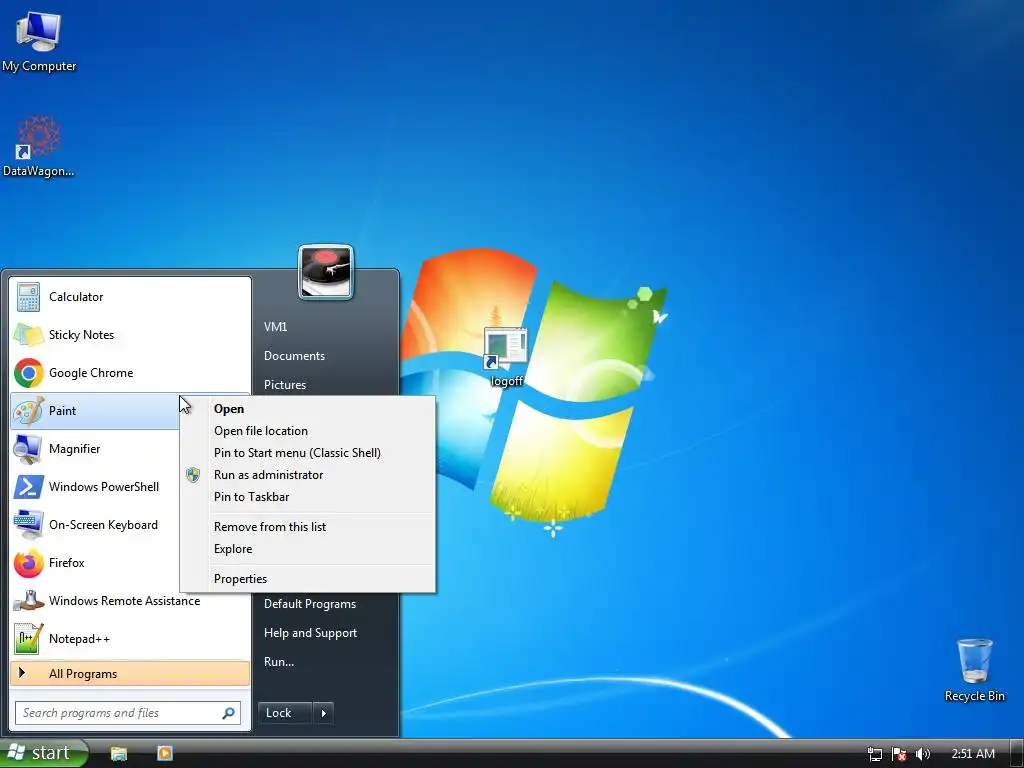
Task: Click the shield icon beside Run as administrator
Action: pos(193,475)
